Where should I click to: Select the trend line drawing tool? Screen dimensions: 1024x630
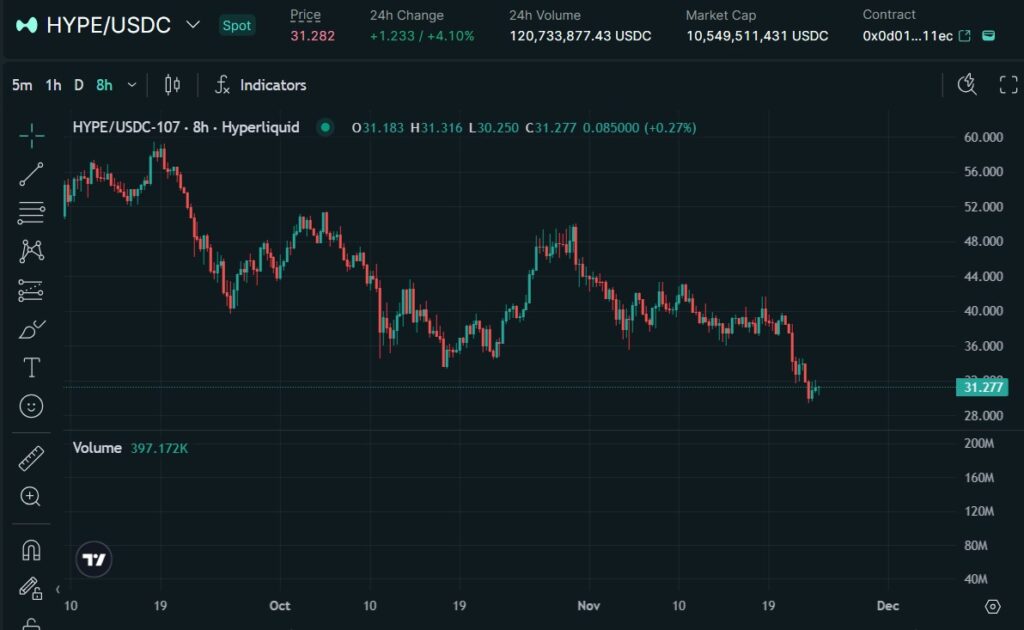[x=31, y=174]
